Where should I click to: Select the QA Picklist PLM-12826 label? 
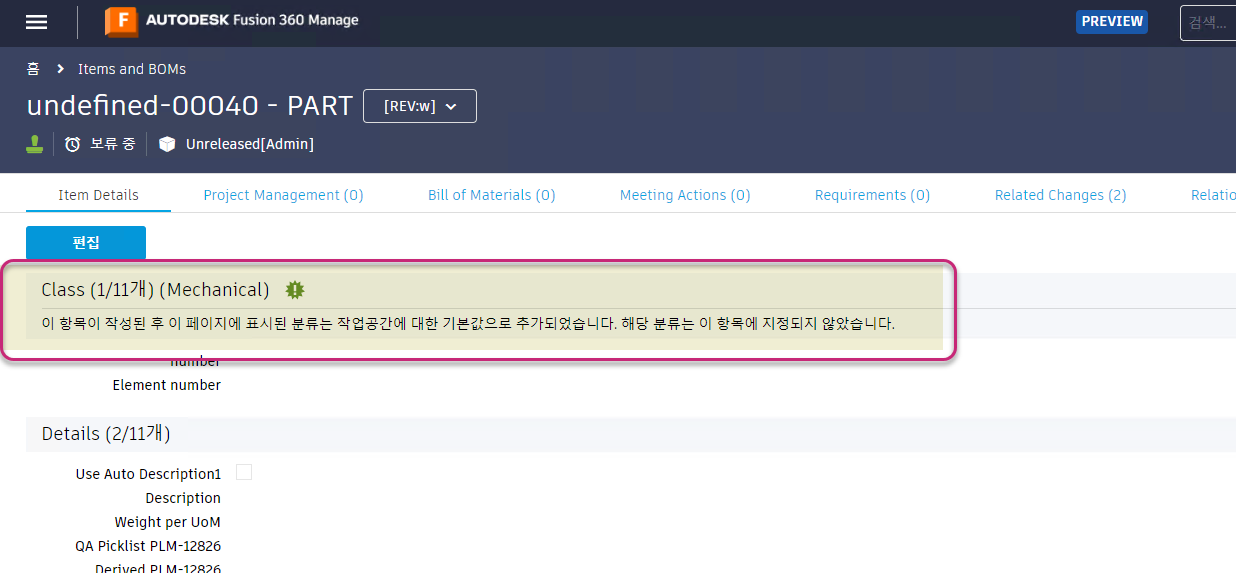[148, 546]
